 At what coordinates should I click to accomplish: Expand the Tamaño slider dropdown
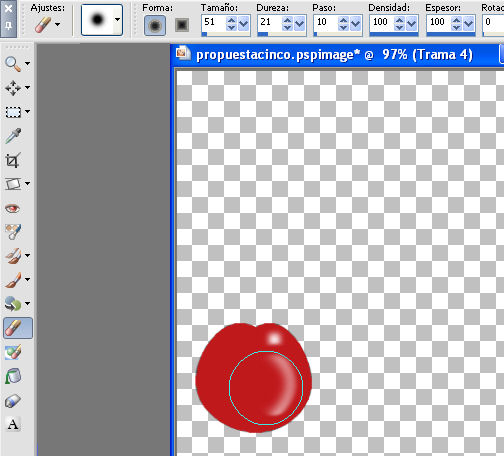tap(244, 24)
